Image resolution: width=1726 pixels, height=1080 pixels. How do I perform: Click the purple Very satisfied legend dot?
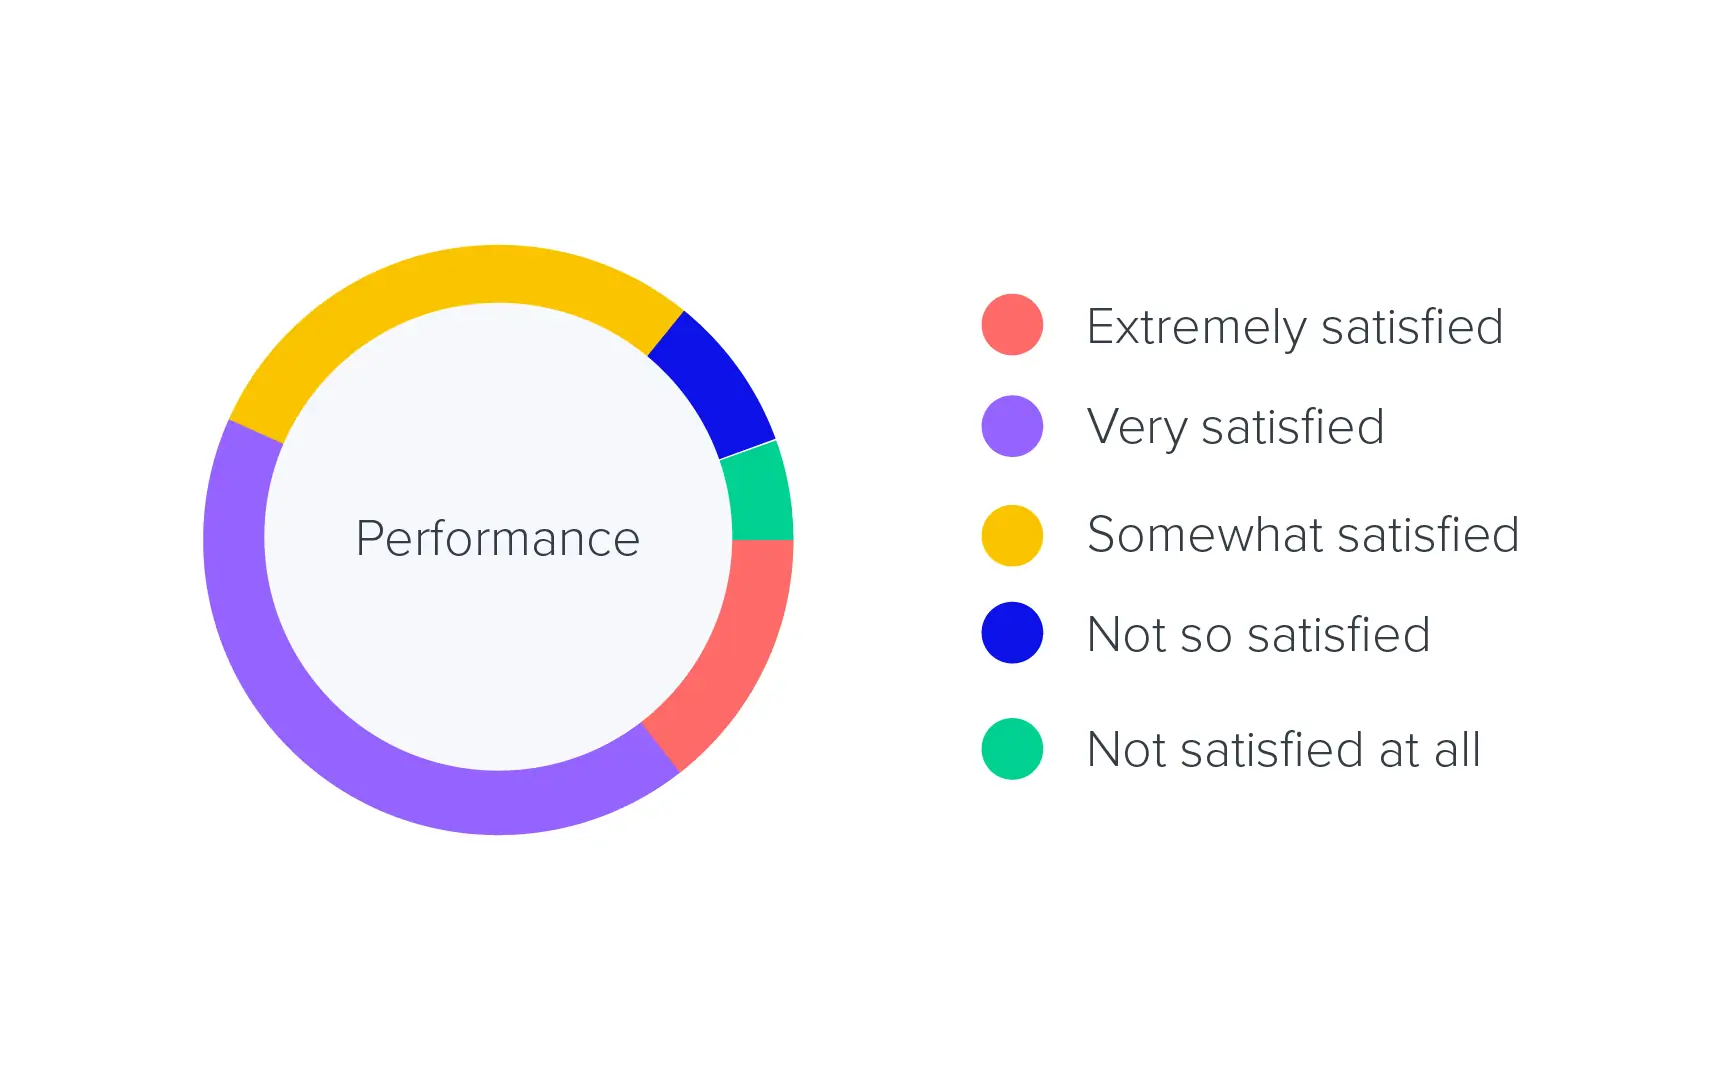point(1012,427)
